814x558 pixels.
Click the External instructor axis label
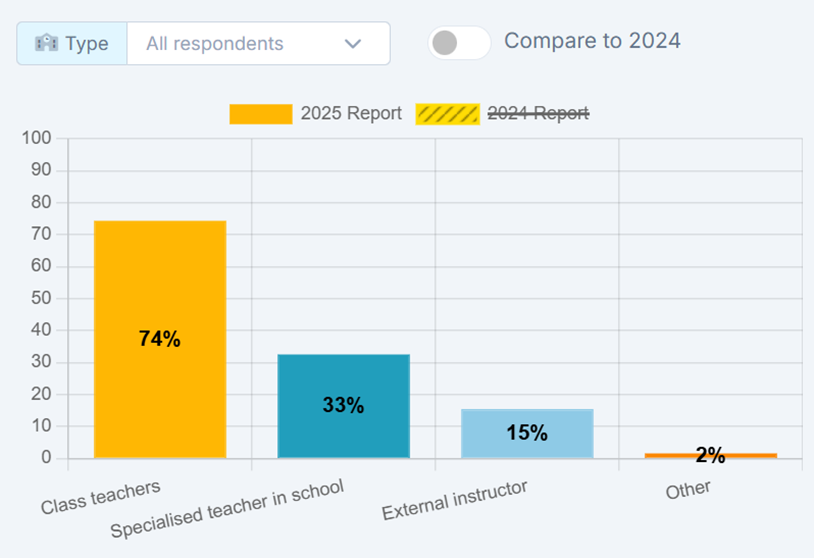point(454,500)
